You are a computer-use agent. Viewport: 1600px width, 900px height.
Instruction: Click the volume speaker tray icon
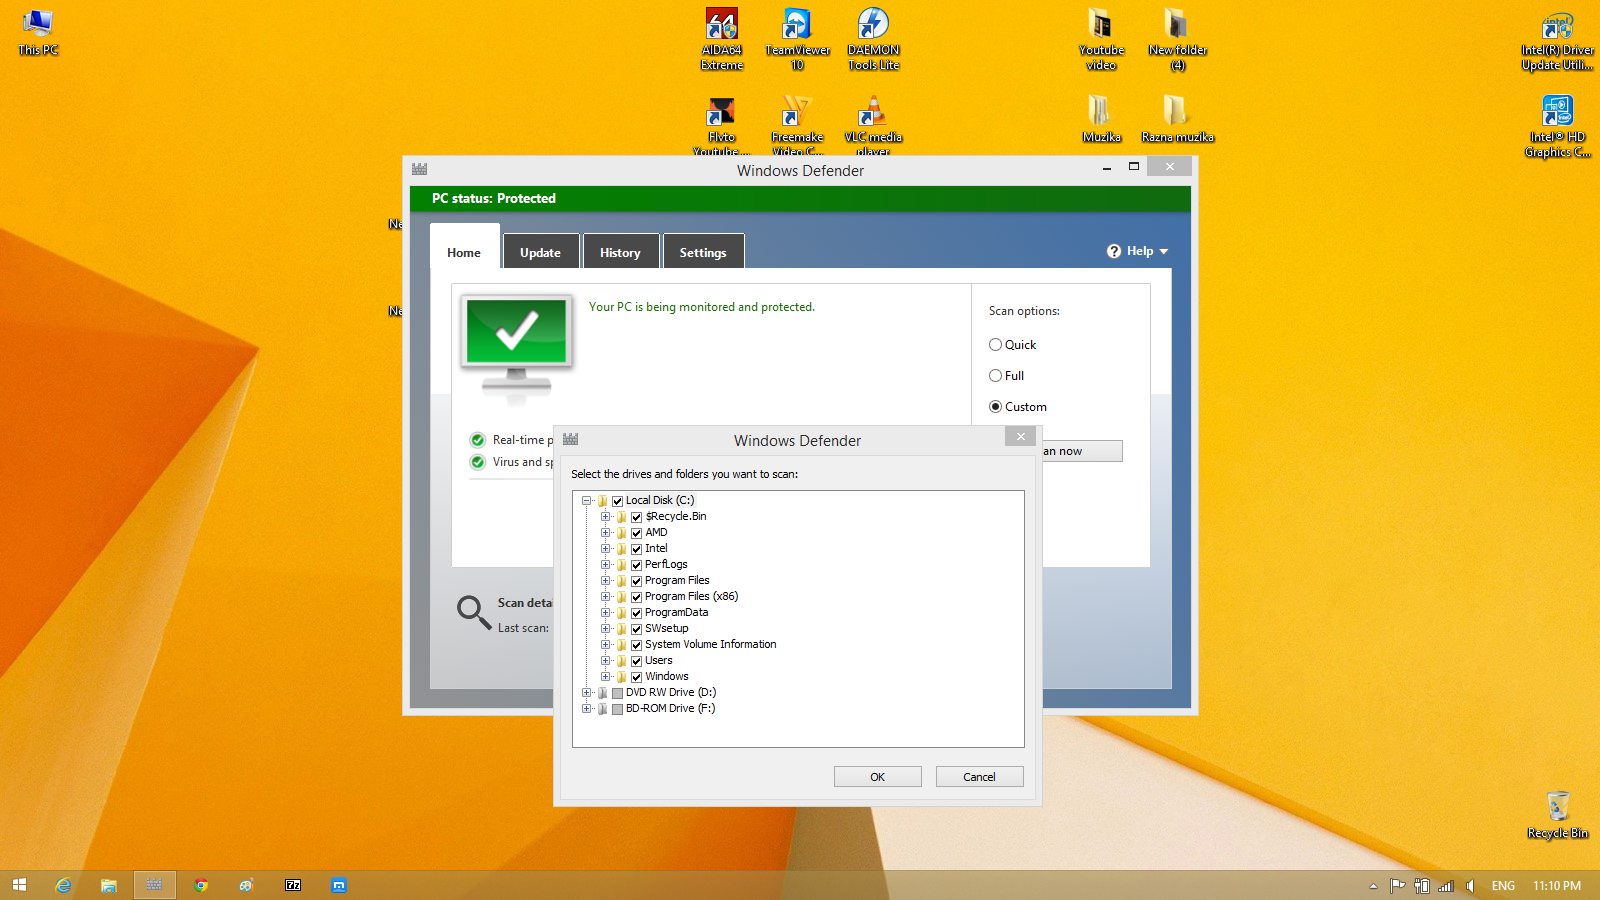1470,885
